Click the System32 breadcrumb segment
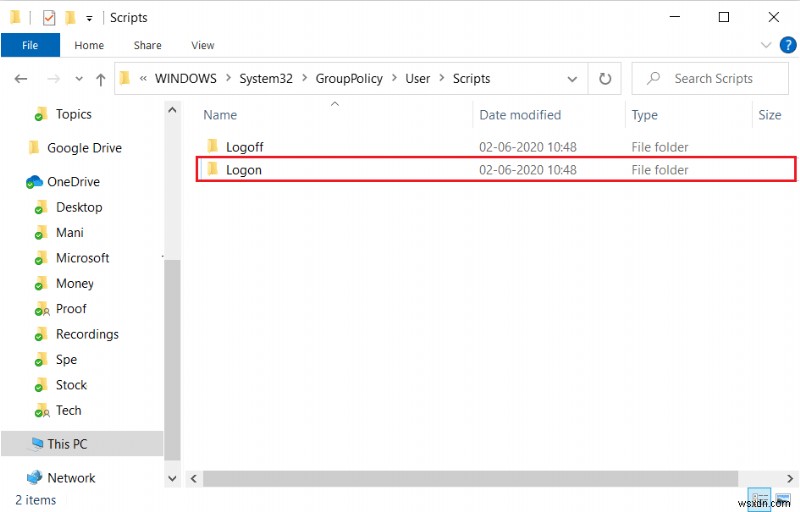The image size is (800, 512). click(x=266, y=79)
